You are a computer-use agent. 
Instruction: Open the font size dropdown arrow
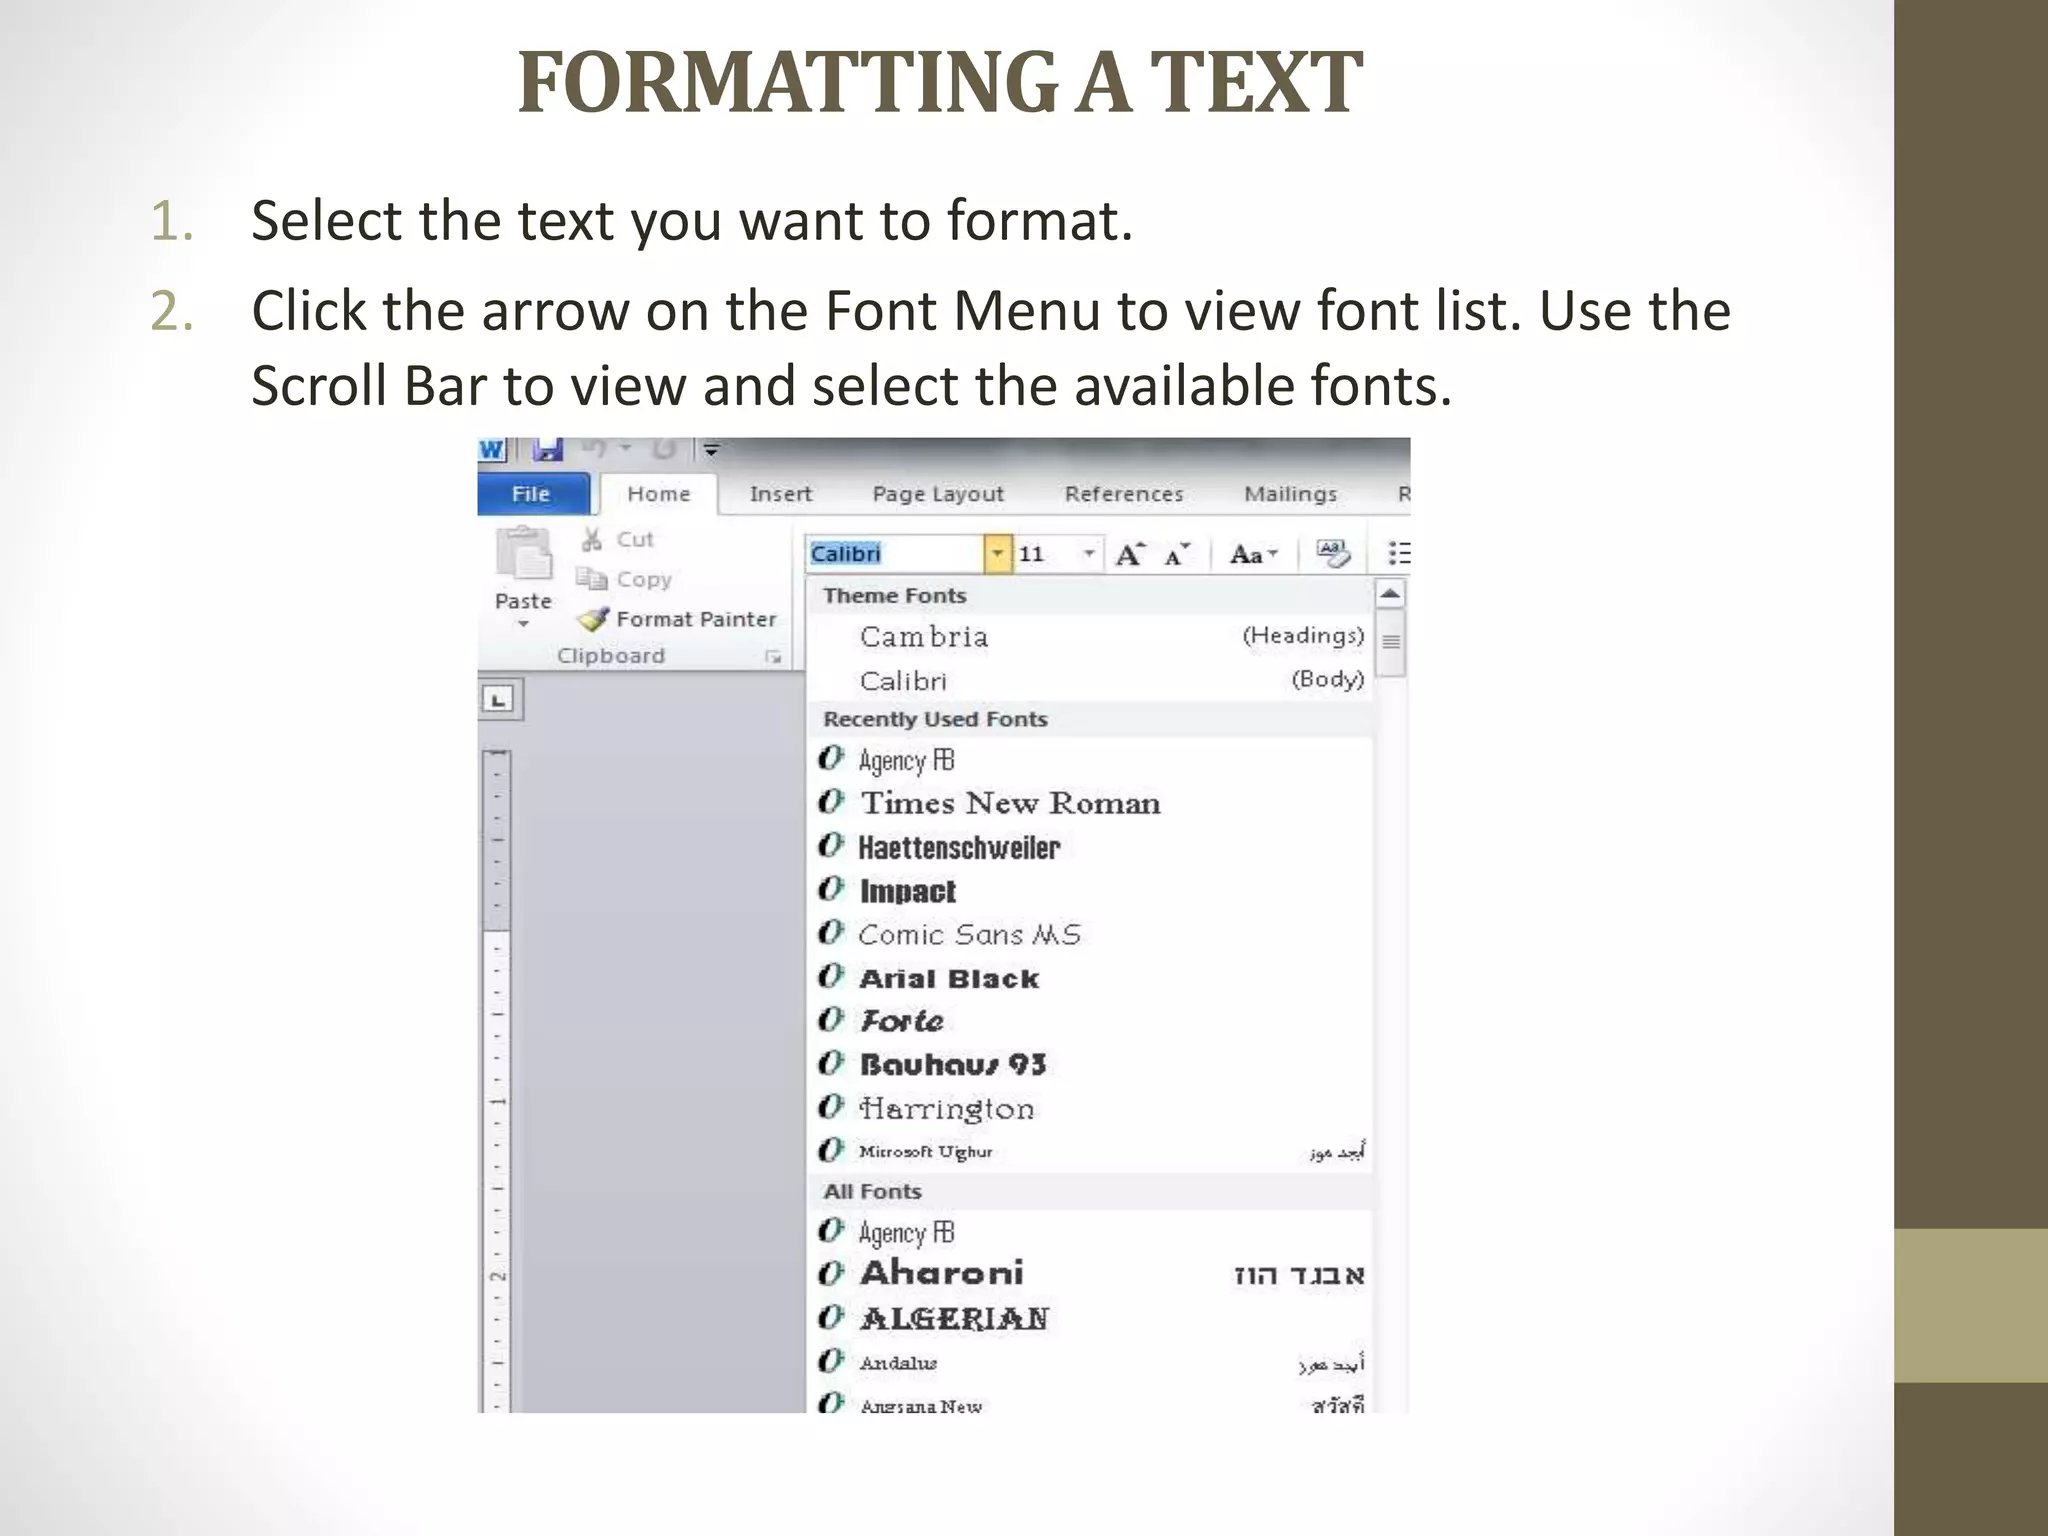point(1090,553)
